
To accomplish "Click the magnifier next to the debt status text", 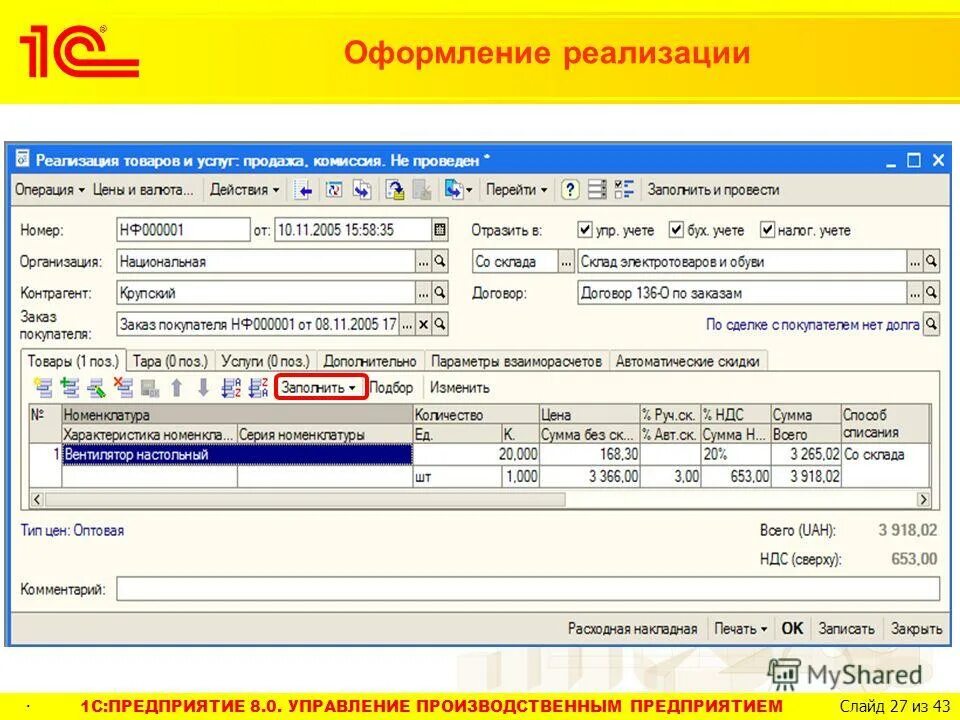I will [931, 324].
